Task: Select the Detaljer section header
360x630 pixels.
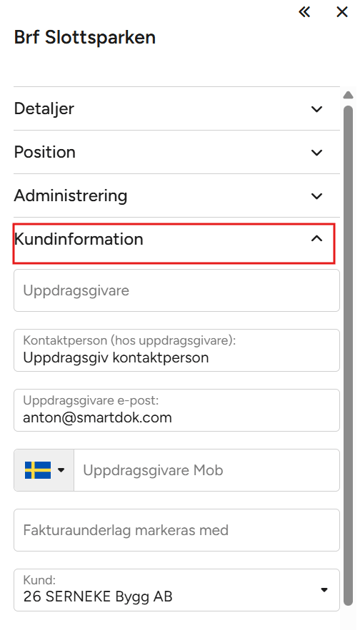Action: [x=177, y=109]
